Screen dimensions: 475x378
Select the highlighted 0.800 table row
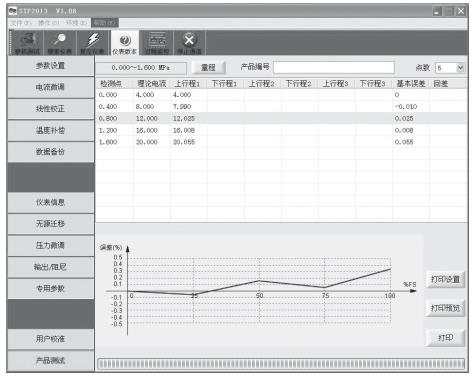281,118
